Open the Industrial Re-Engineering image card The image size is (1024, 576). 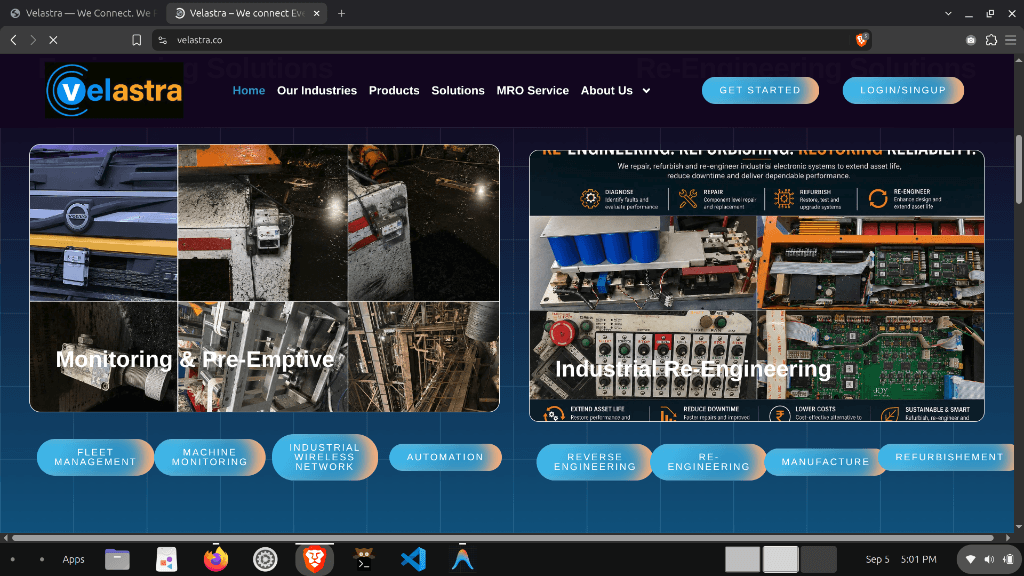[757, 286]
